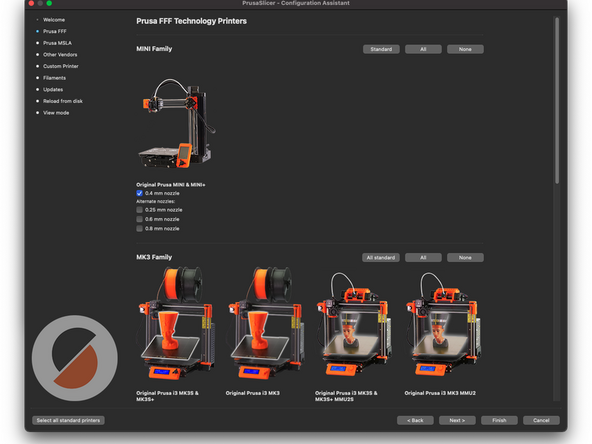Click 'Original Prusa MINI & MINI+' label
This screenshot has width=592, height=444.
pos(171,185)
